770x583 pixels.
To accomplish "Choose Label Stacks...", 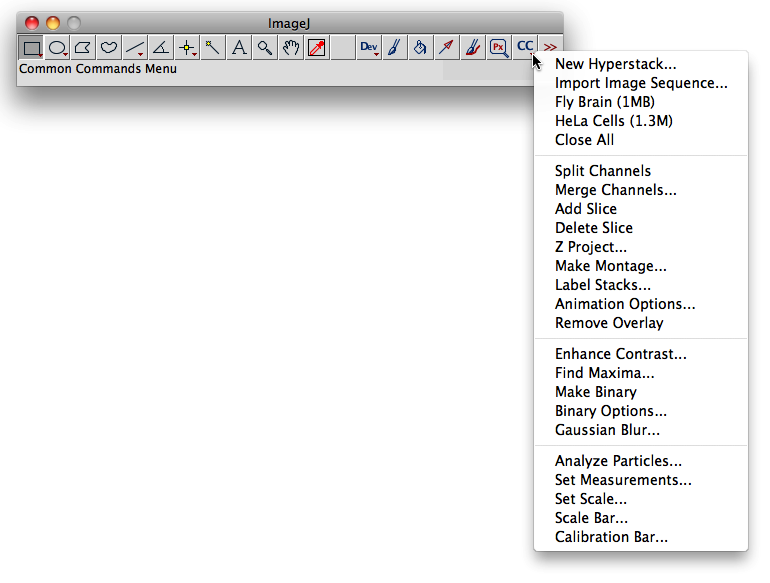I will 641,285.
